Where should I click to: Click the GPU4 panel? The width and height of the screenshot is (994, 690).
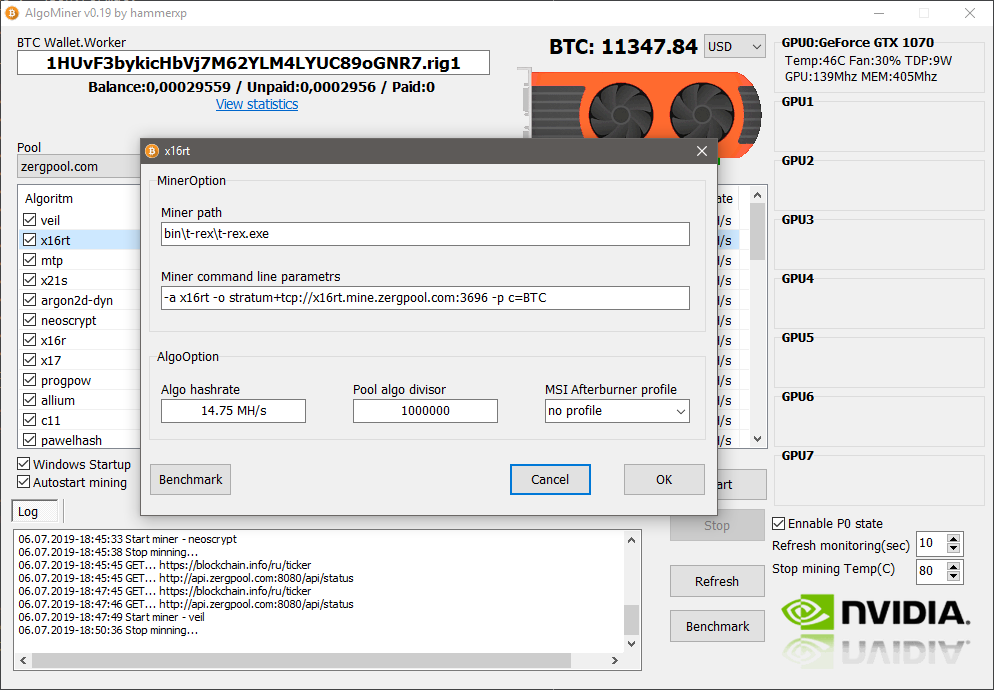[x=879, y=301]
